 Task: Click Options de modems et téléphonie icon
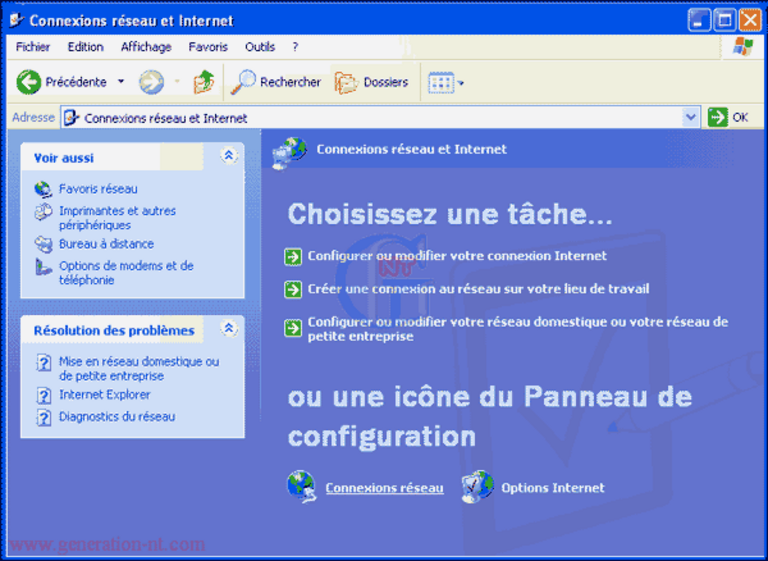tap(43, 267)
